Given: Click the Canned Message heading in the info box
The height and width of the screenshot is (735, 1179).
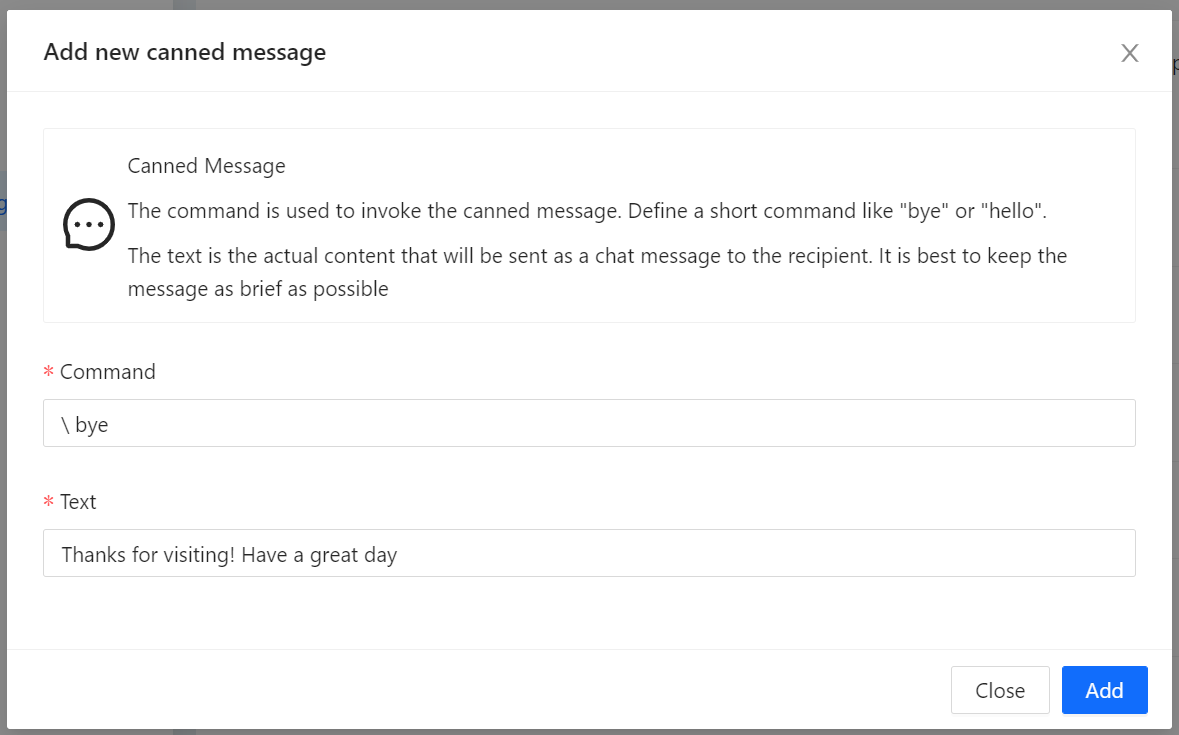Looking at the screenshot, I should [x=206, y=165].
